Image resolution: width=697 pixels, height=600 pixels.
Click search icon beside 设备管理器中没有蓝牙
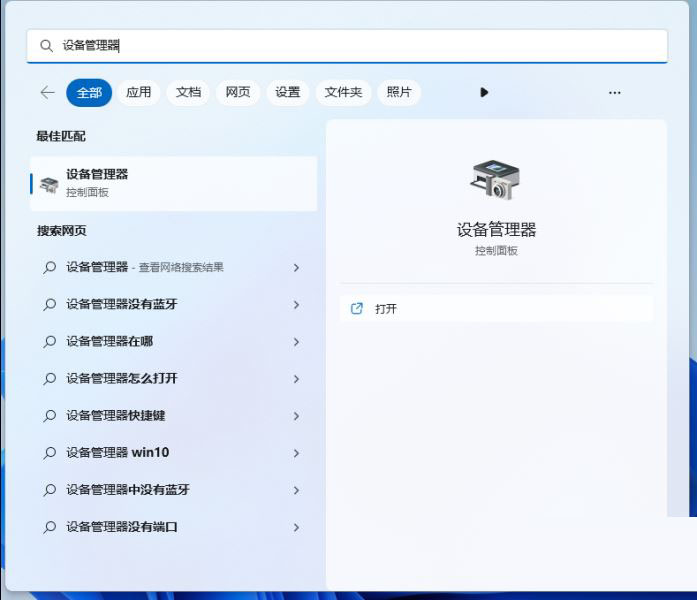click(x=49, y=490)
